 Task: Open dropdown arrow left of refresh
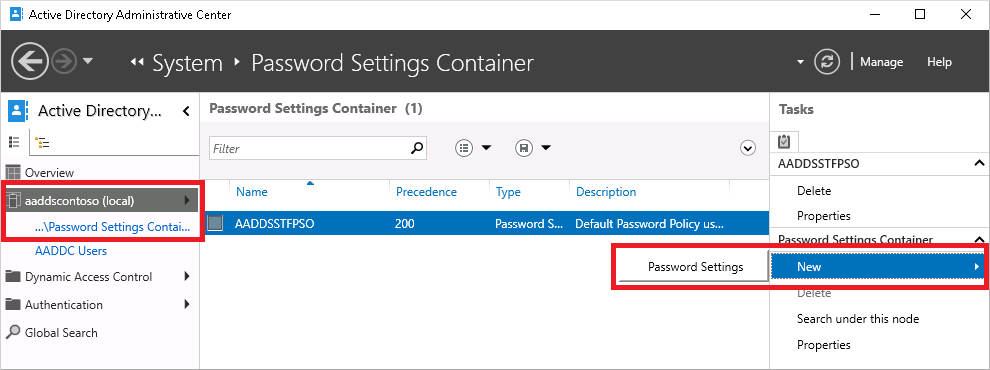coord(801,62)
